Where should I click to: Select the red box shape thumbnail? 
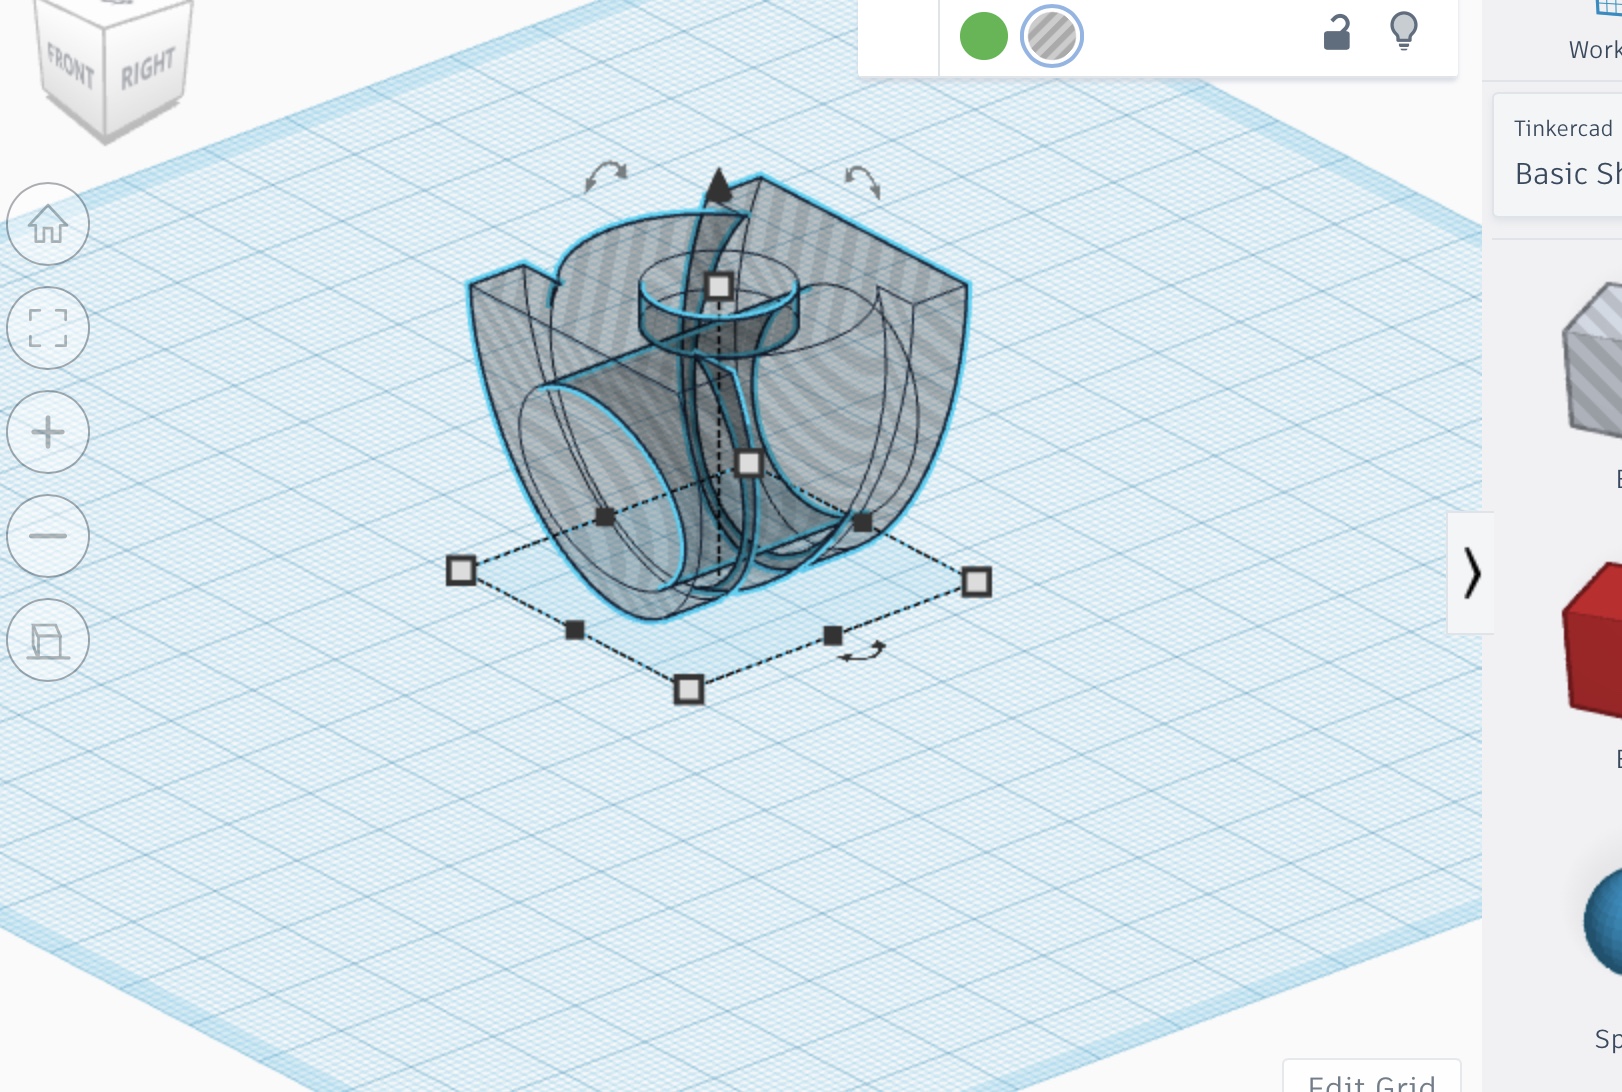[x=1593, y=640]
